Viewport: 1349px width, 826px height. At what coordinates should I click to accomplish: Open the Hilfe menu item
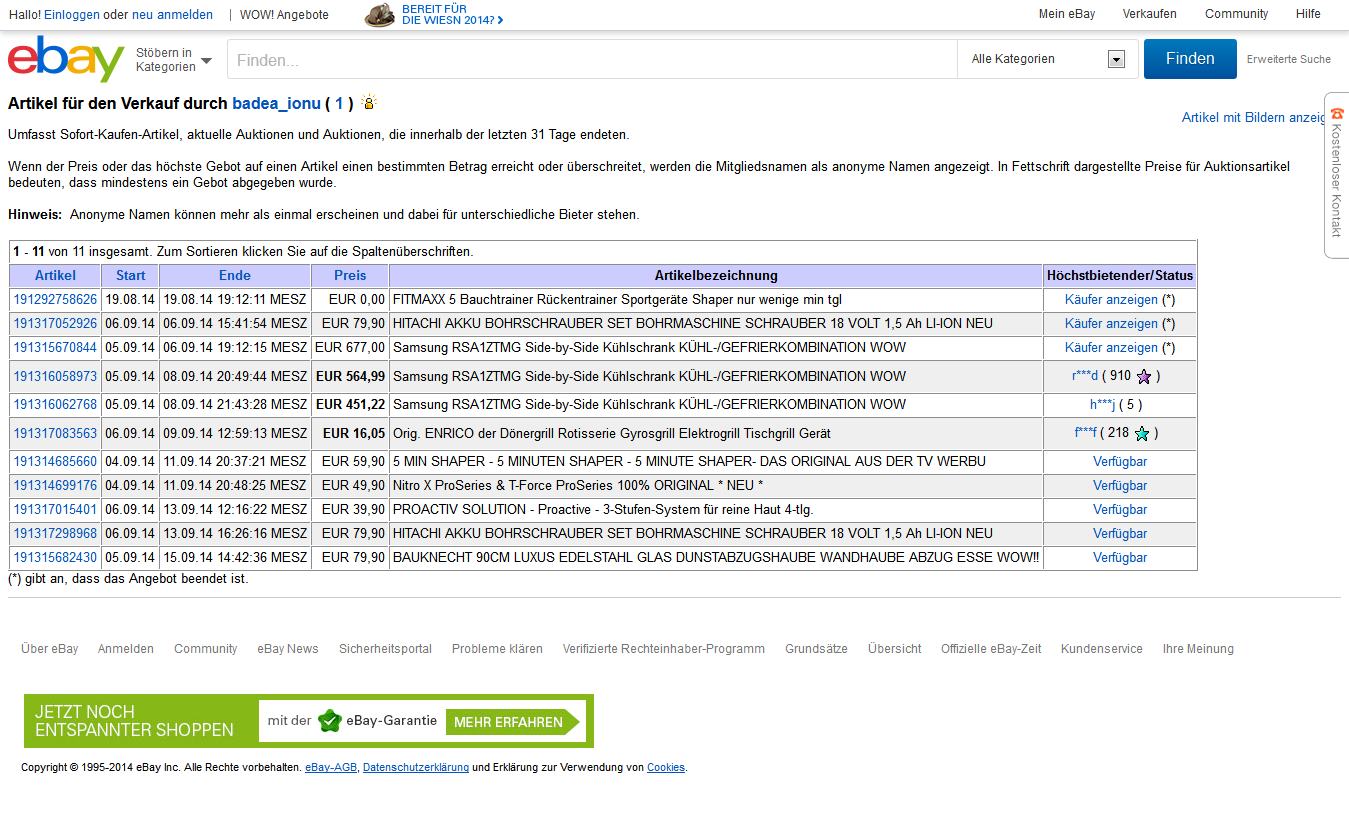click(1308, 14)
